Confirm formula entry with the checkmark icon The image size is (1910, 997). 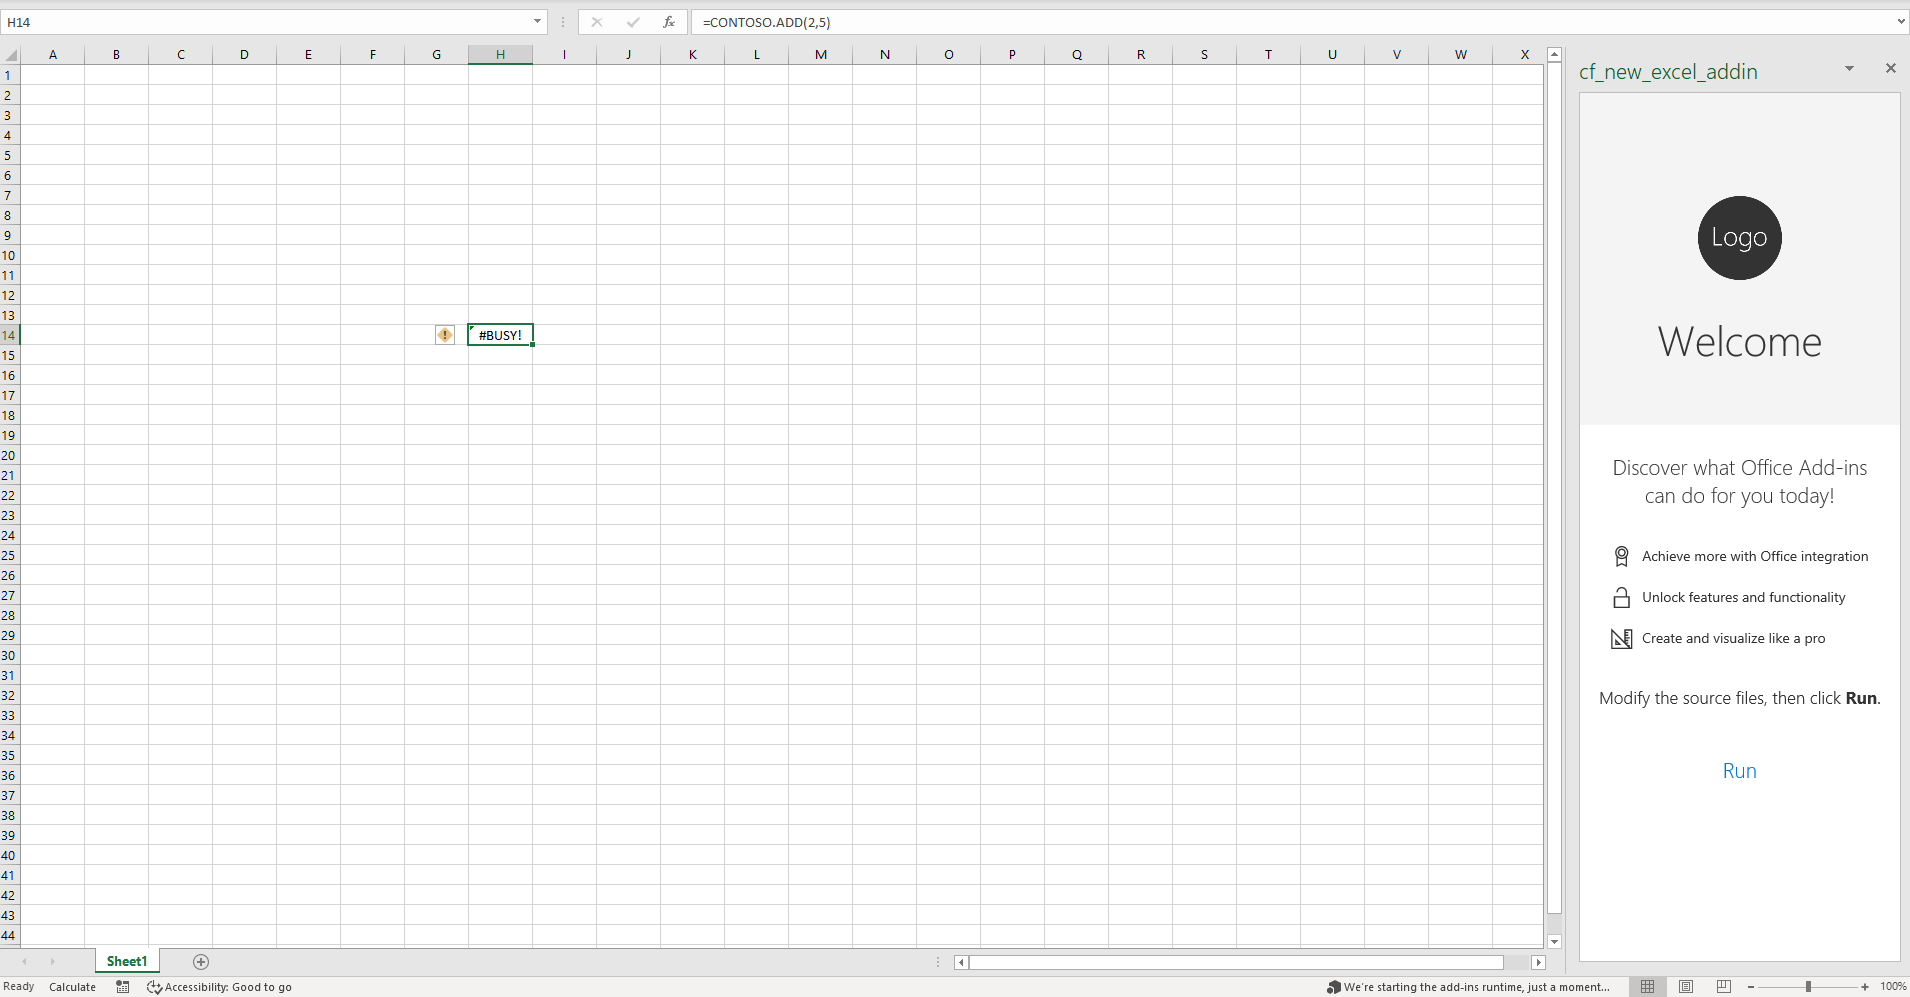[633, 21]
